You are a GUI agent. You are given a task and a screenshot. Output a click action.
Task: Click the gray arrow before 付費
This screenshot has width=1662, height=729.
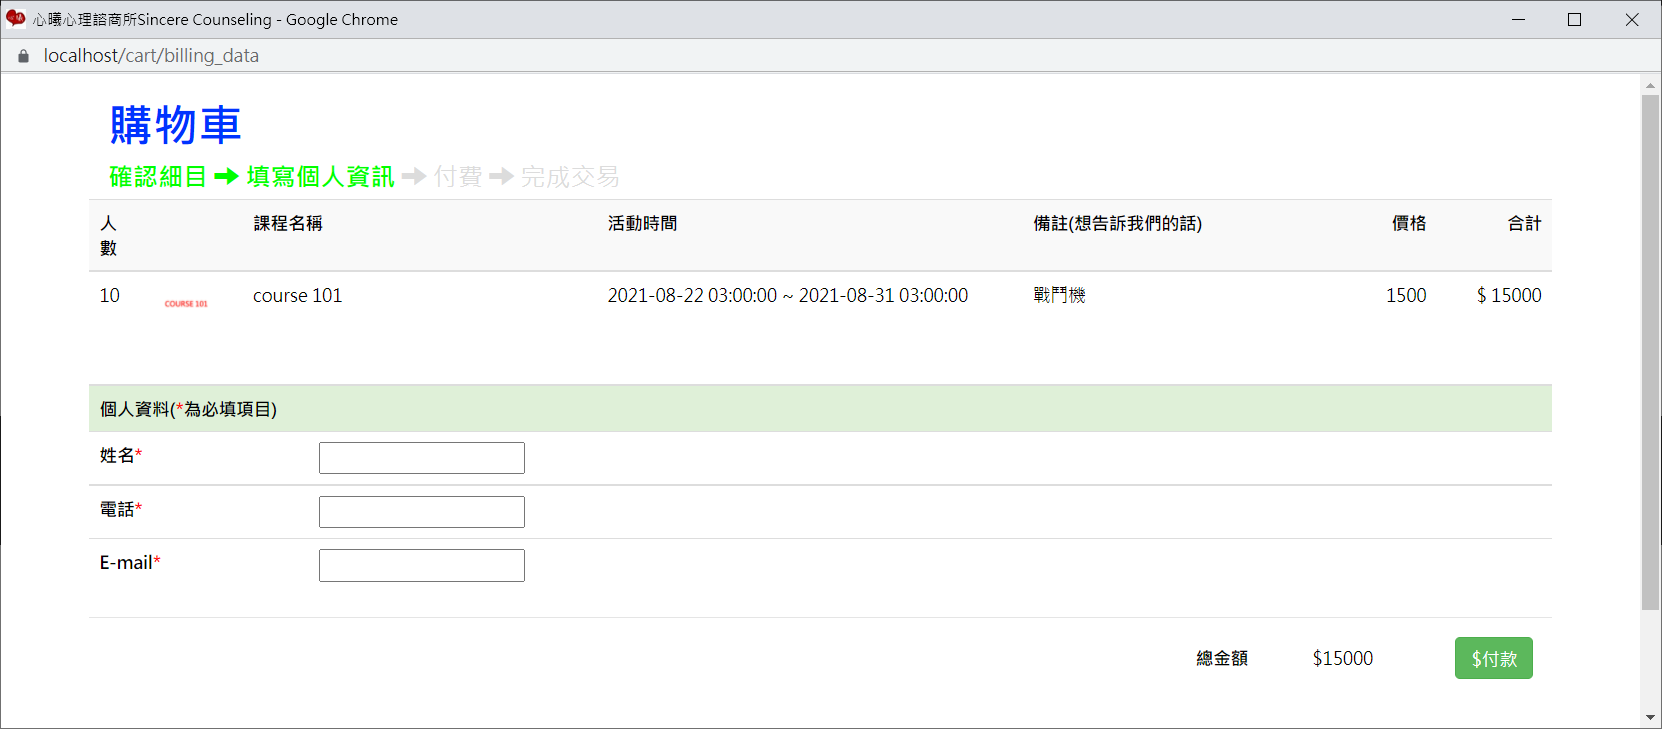point(413,177)
